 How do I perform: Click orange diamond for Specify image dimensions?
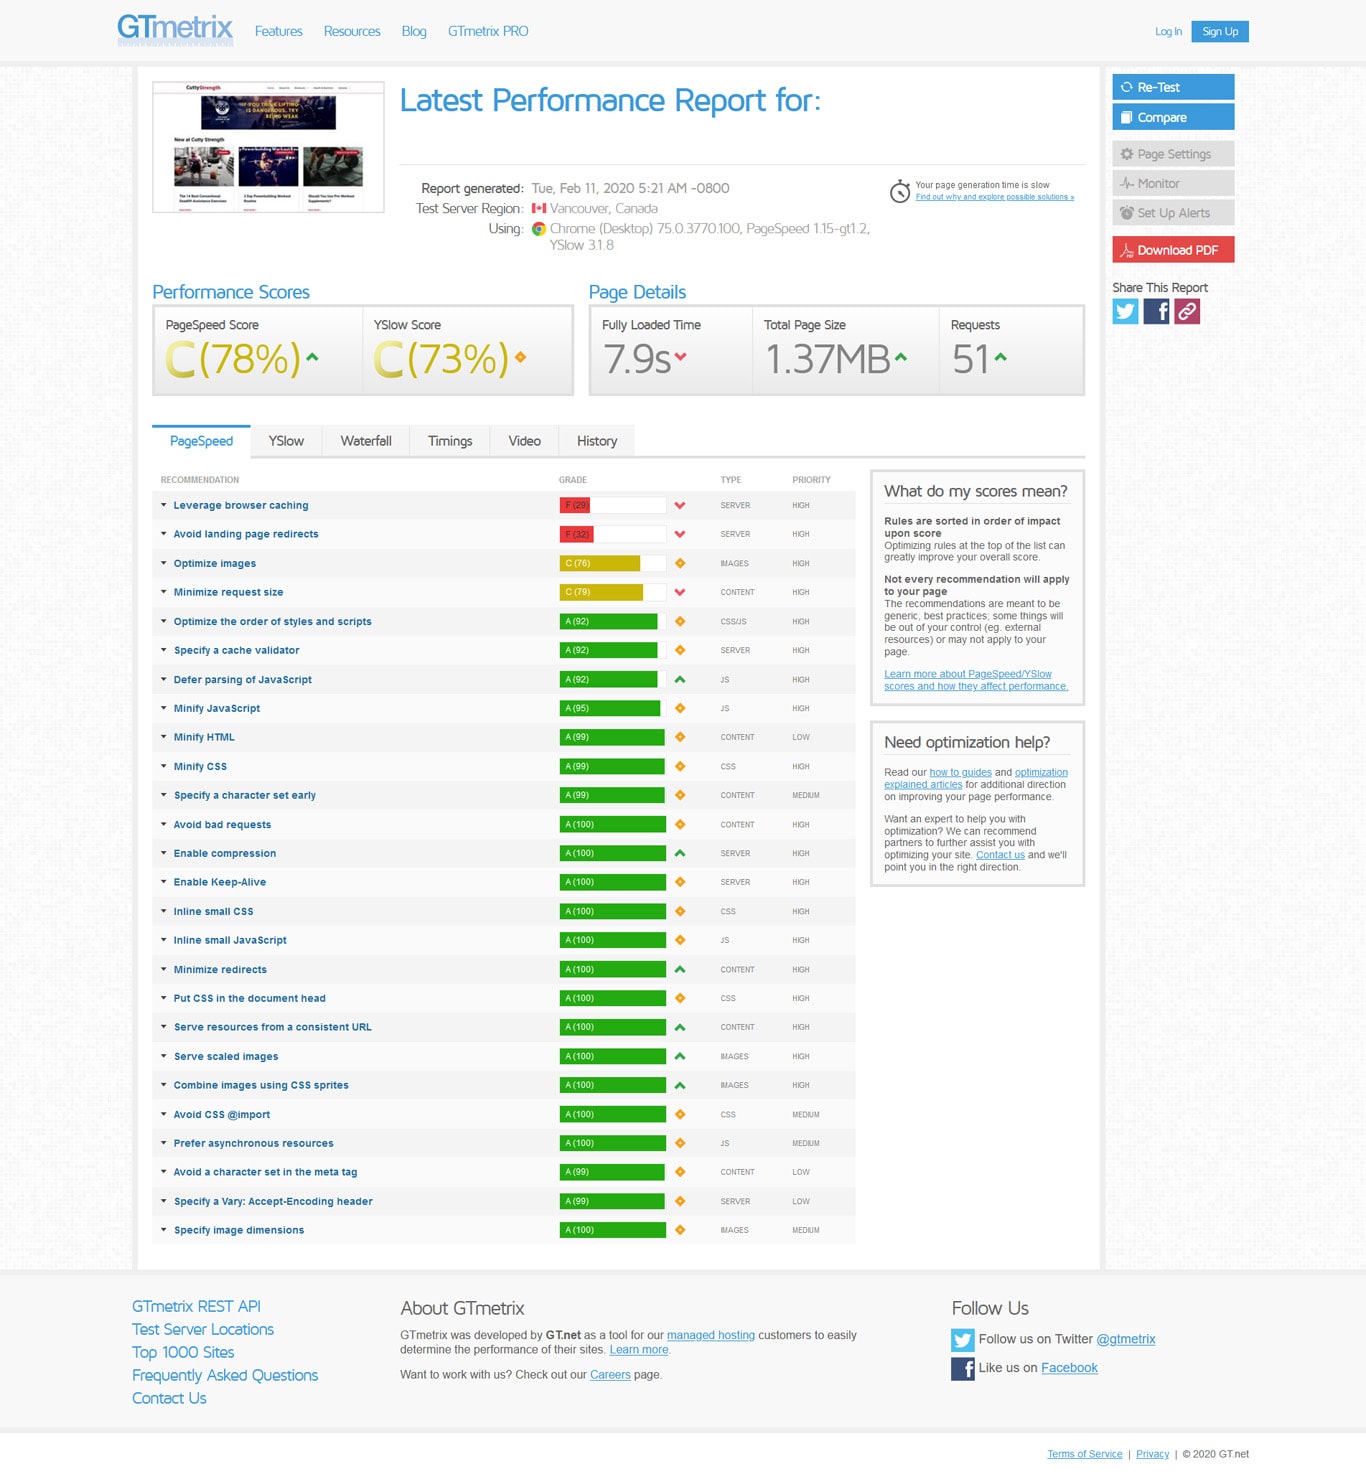[x=680, y=1230]
